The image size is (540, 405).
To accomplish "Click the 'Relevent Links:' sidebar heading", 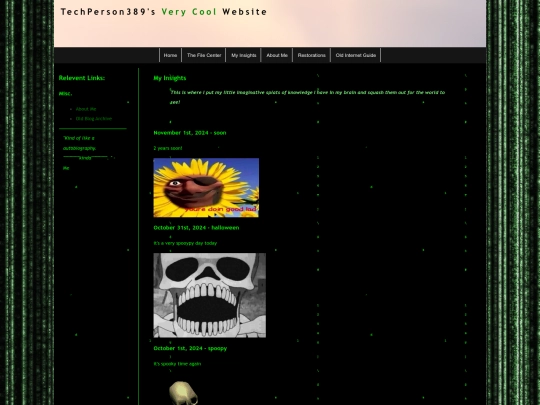I will coord(82,78).
